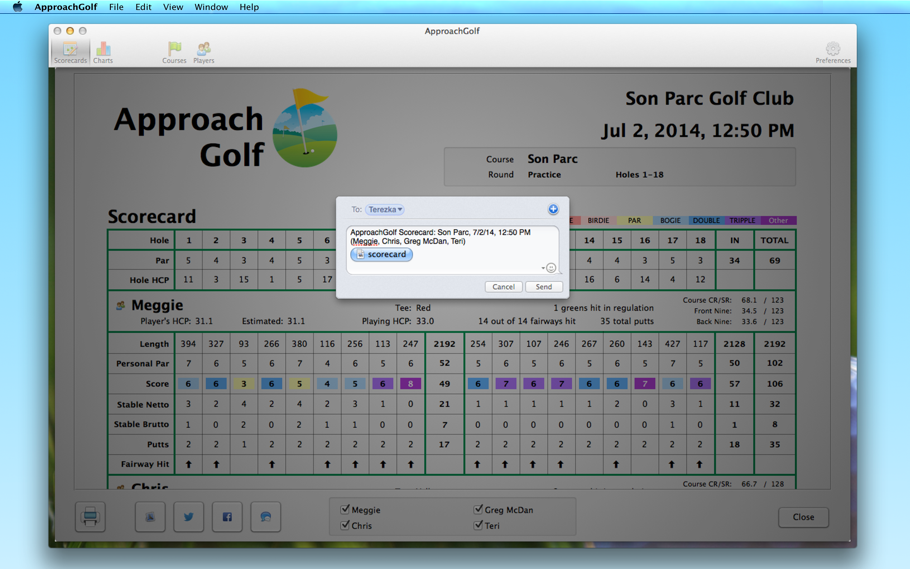Open the emoji picker smiley

point(551,268)
